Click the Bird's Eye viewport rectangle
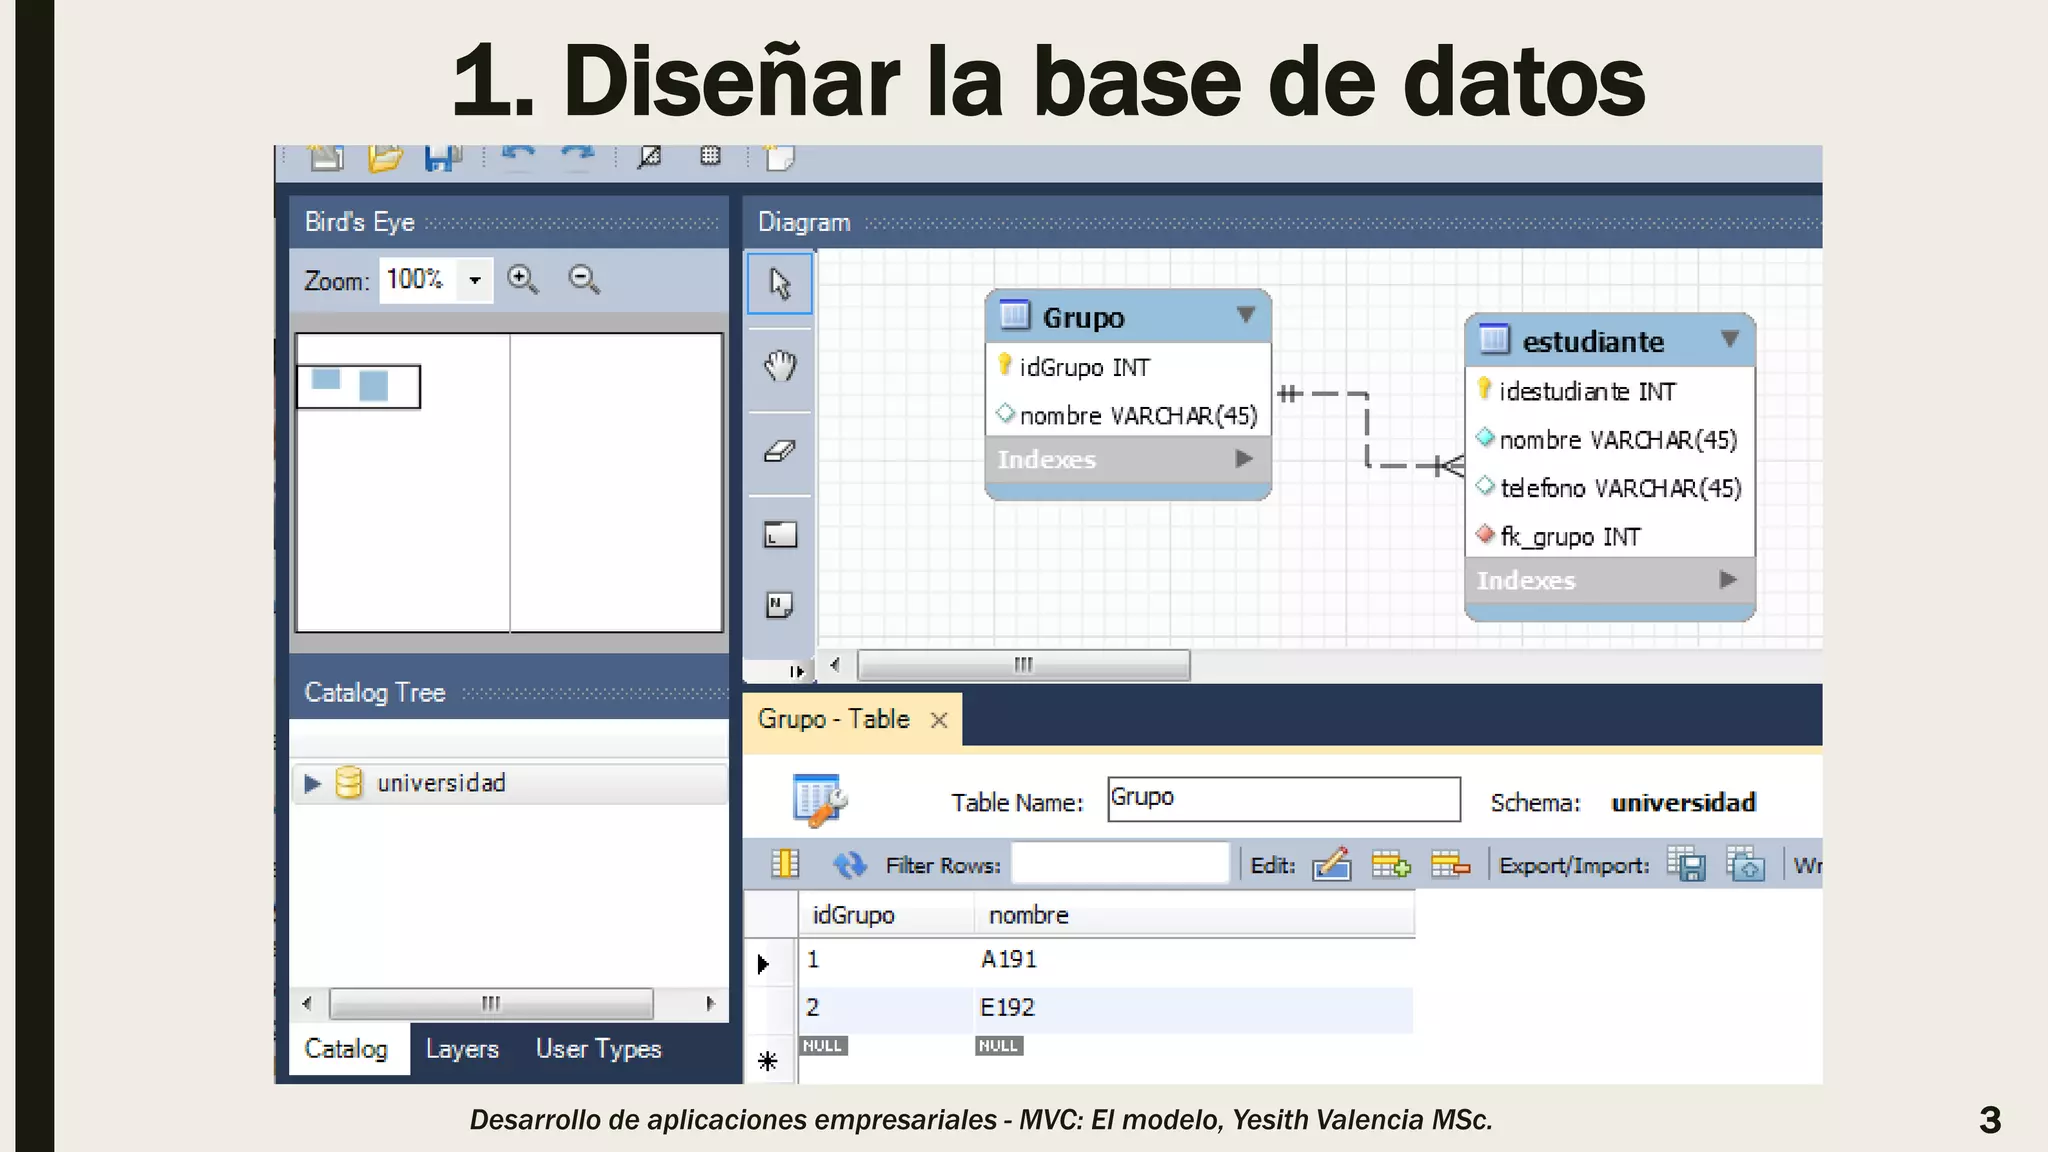The width and height of the screenshot is (2048, 1152). coord(358,387)
